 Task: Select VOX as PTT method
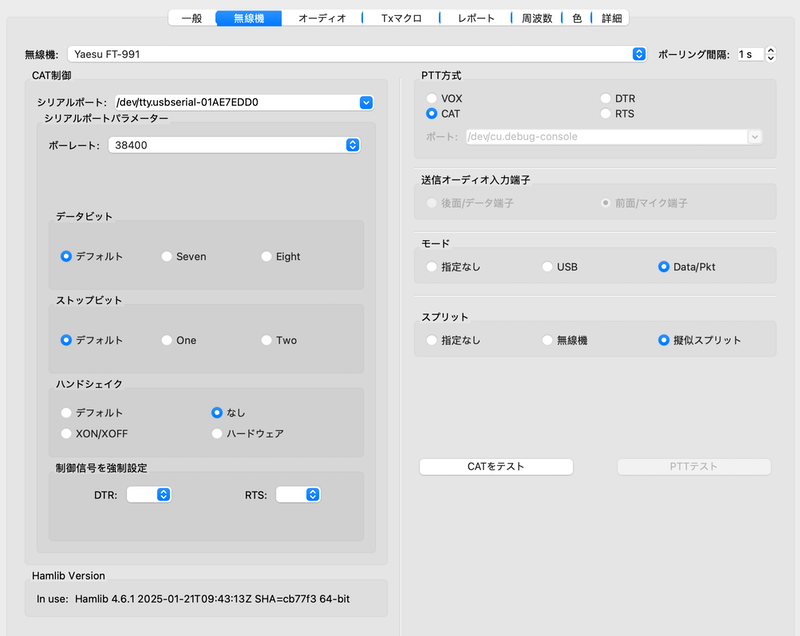[x=432, y=99]
